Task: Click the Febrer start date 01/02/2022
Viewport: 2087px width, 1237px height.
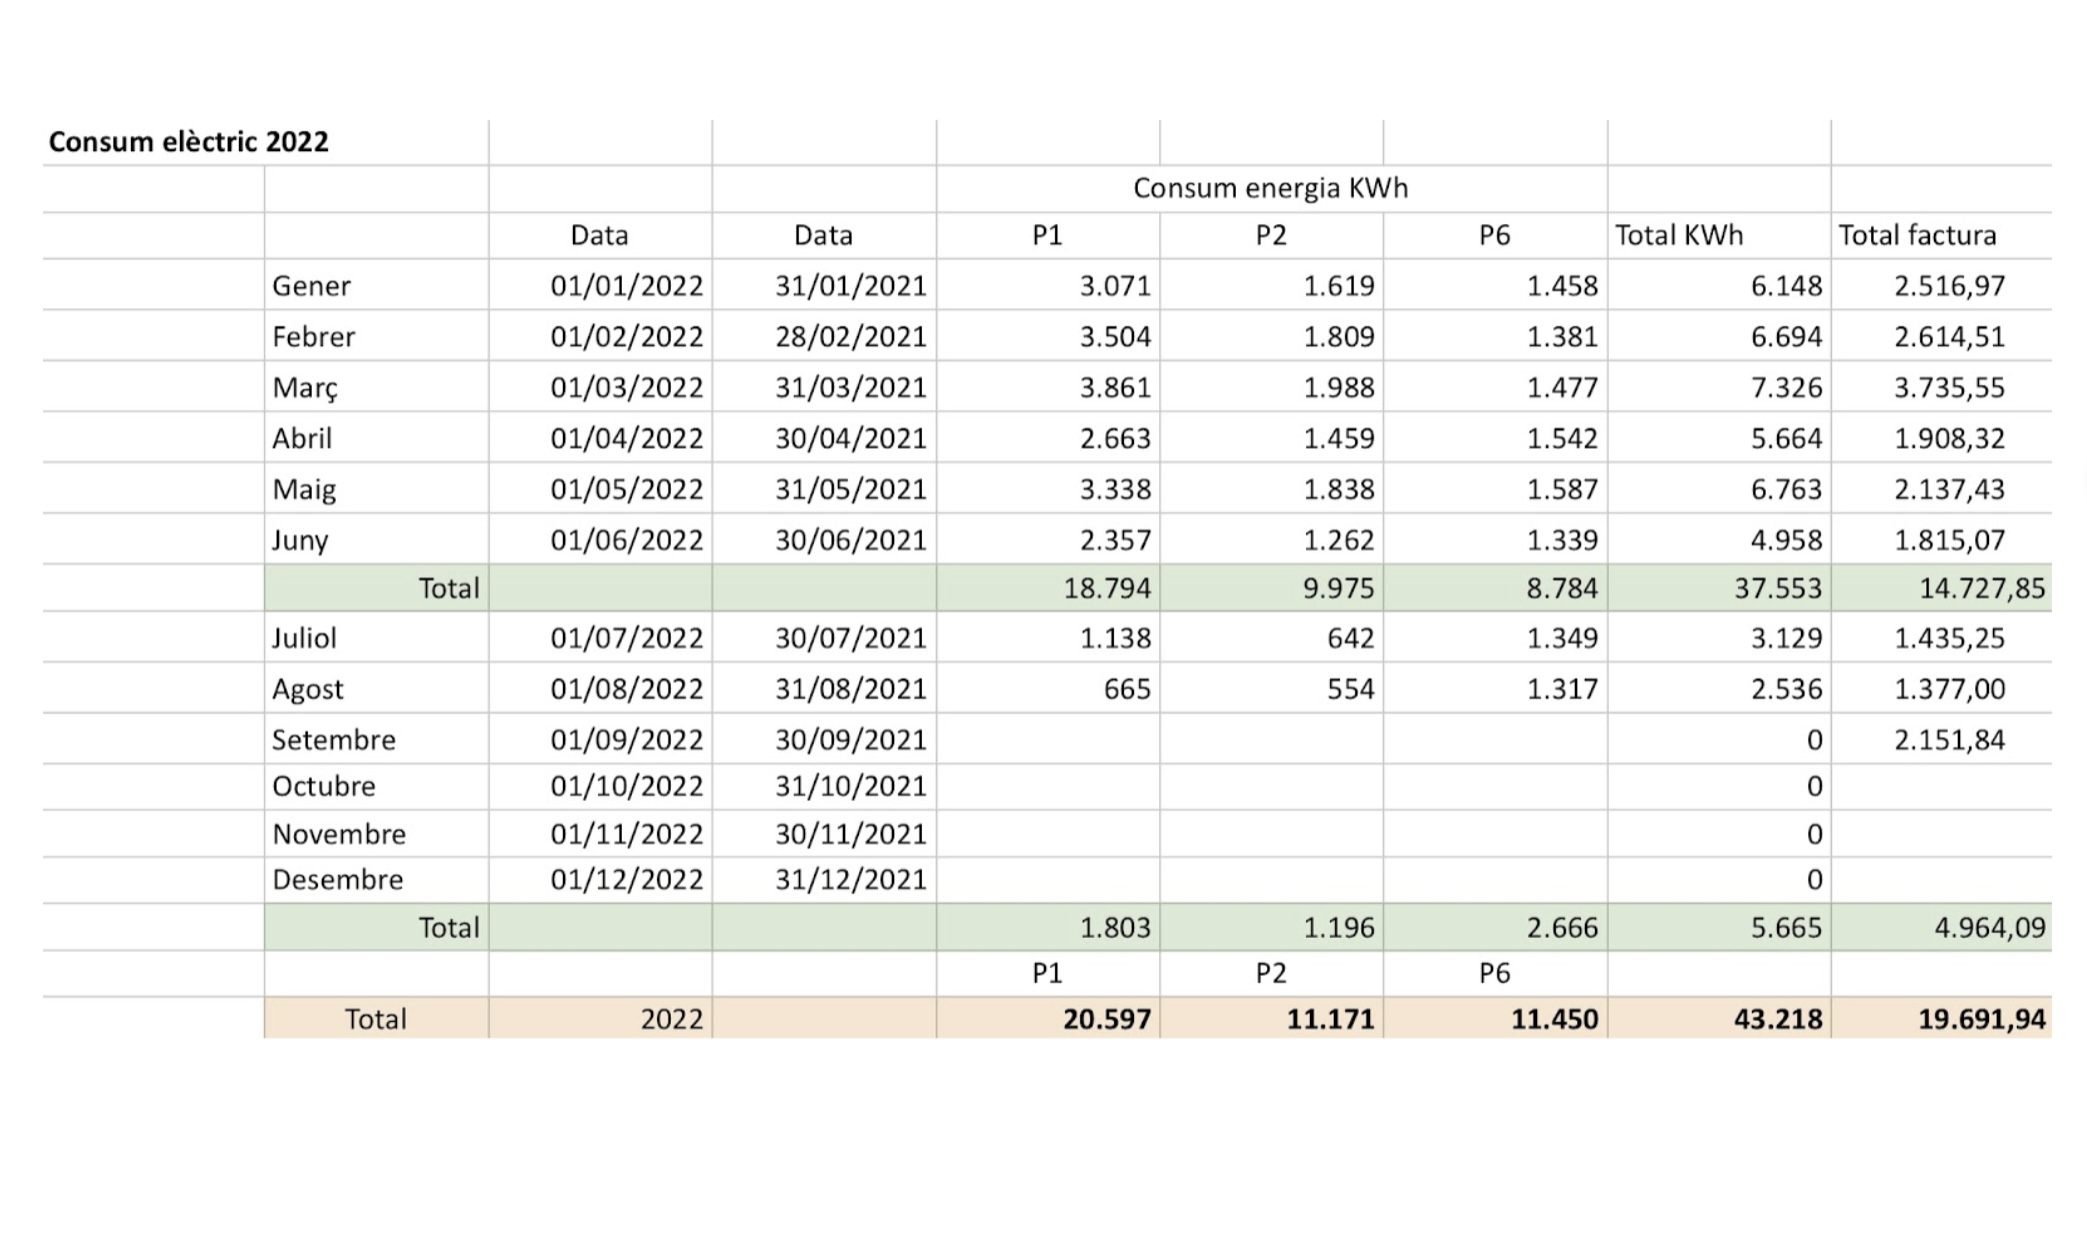Action: [x=626, y=337]
